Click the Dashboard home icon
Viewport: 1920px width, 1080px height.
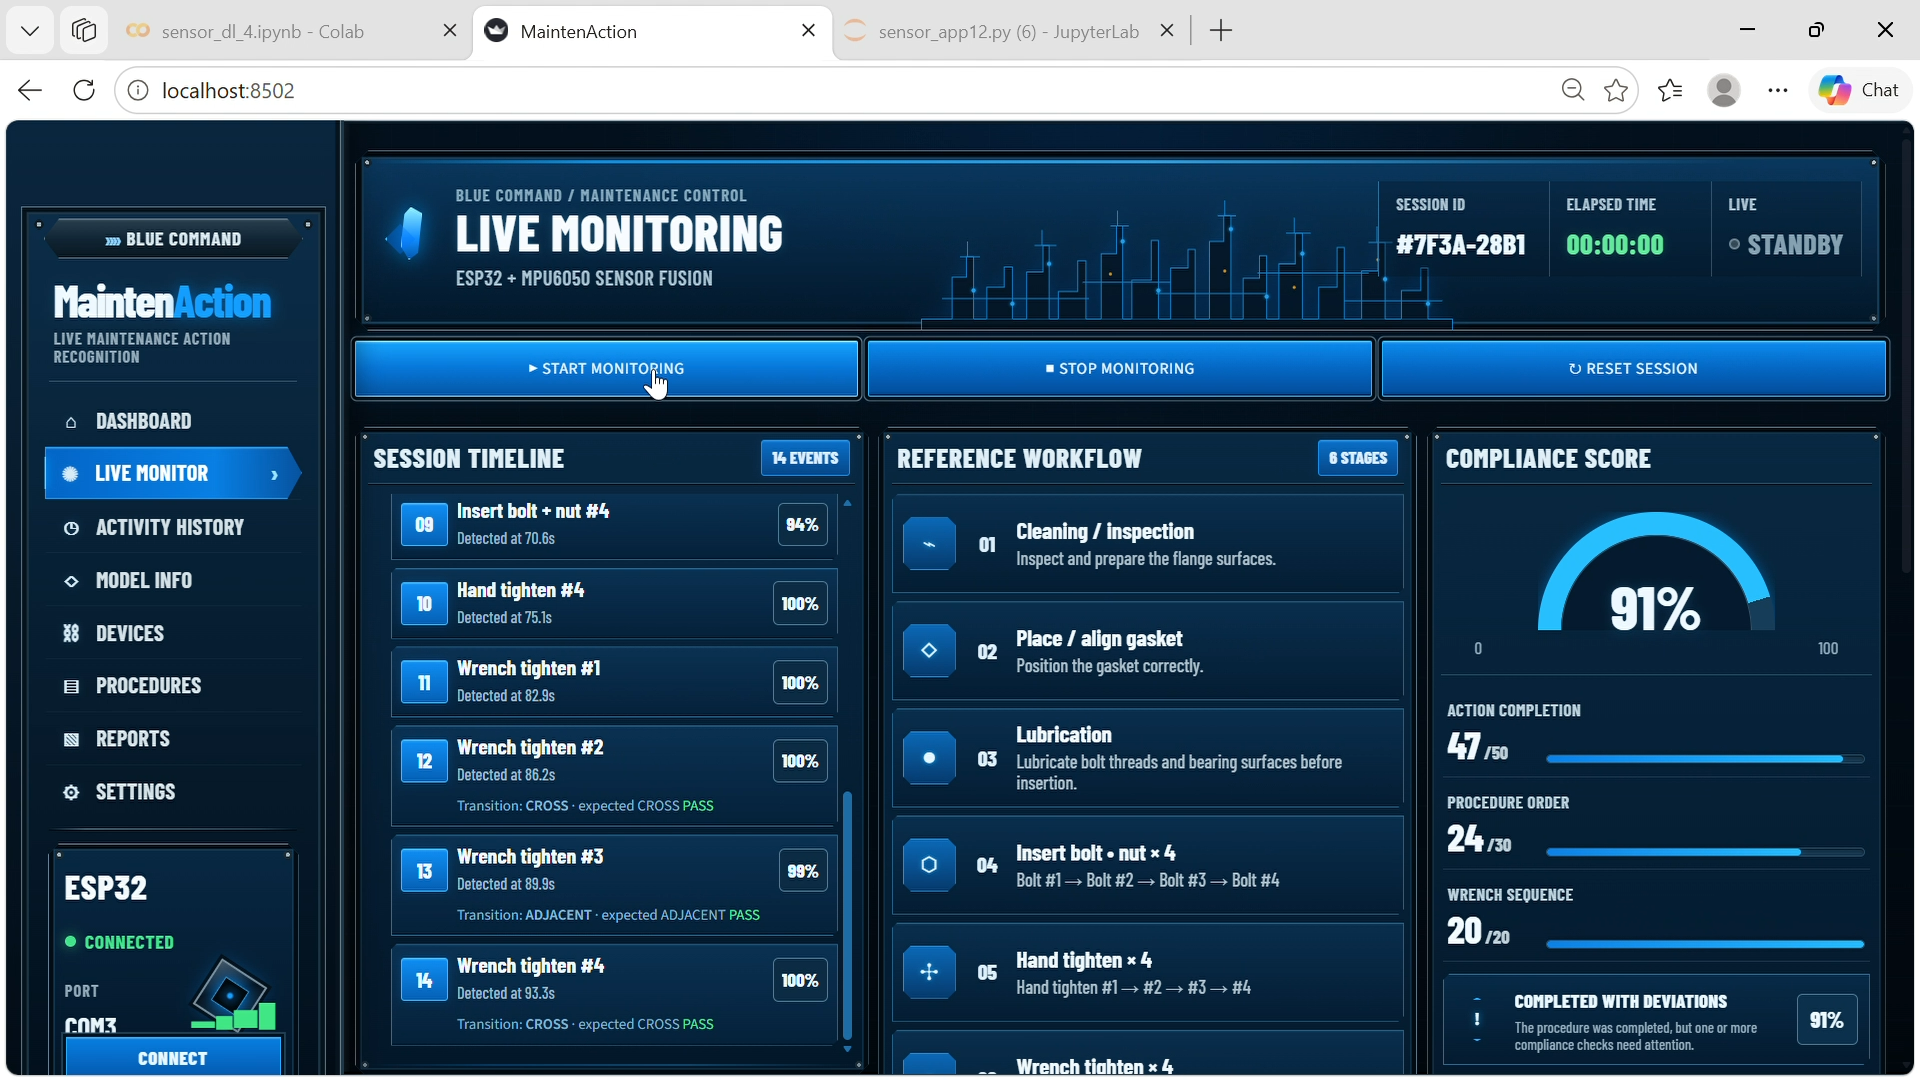click(x=71, y=422)
